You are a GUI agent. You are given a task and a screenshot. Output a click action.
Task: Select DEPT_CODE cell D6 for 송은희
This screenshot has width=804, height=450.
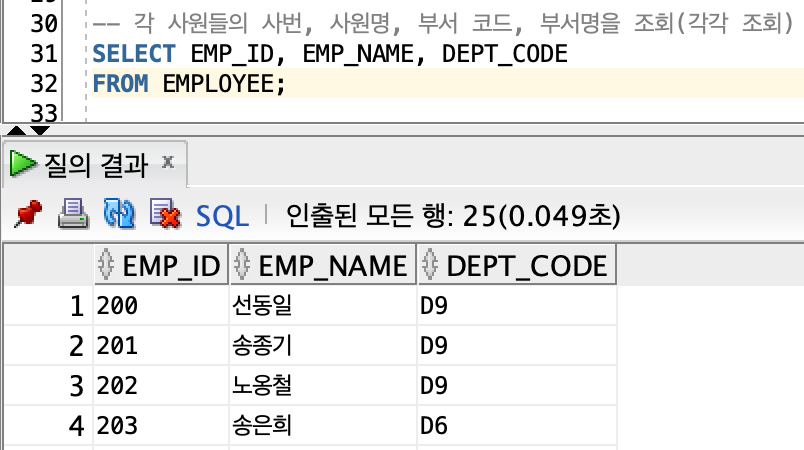coord(517,425)
